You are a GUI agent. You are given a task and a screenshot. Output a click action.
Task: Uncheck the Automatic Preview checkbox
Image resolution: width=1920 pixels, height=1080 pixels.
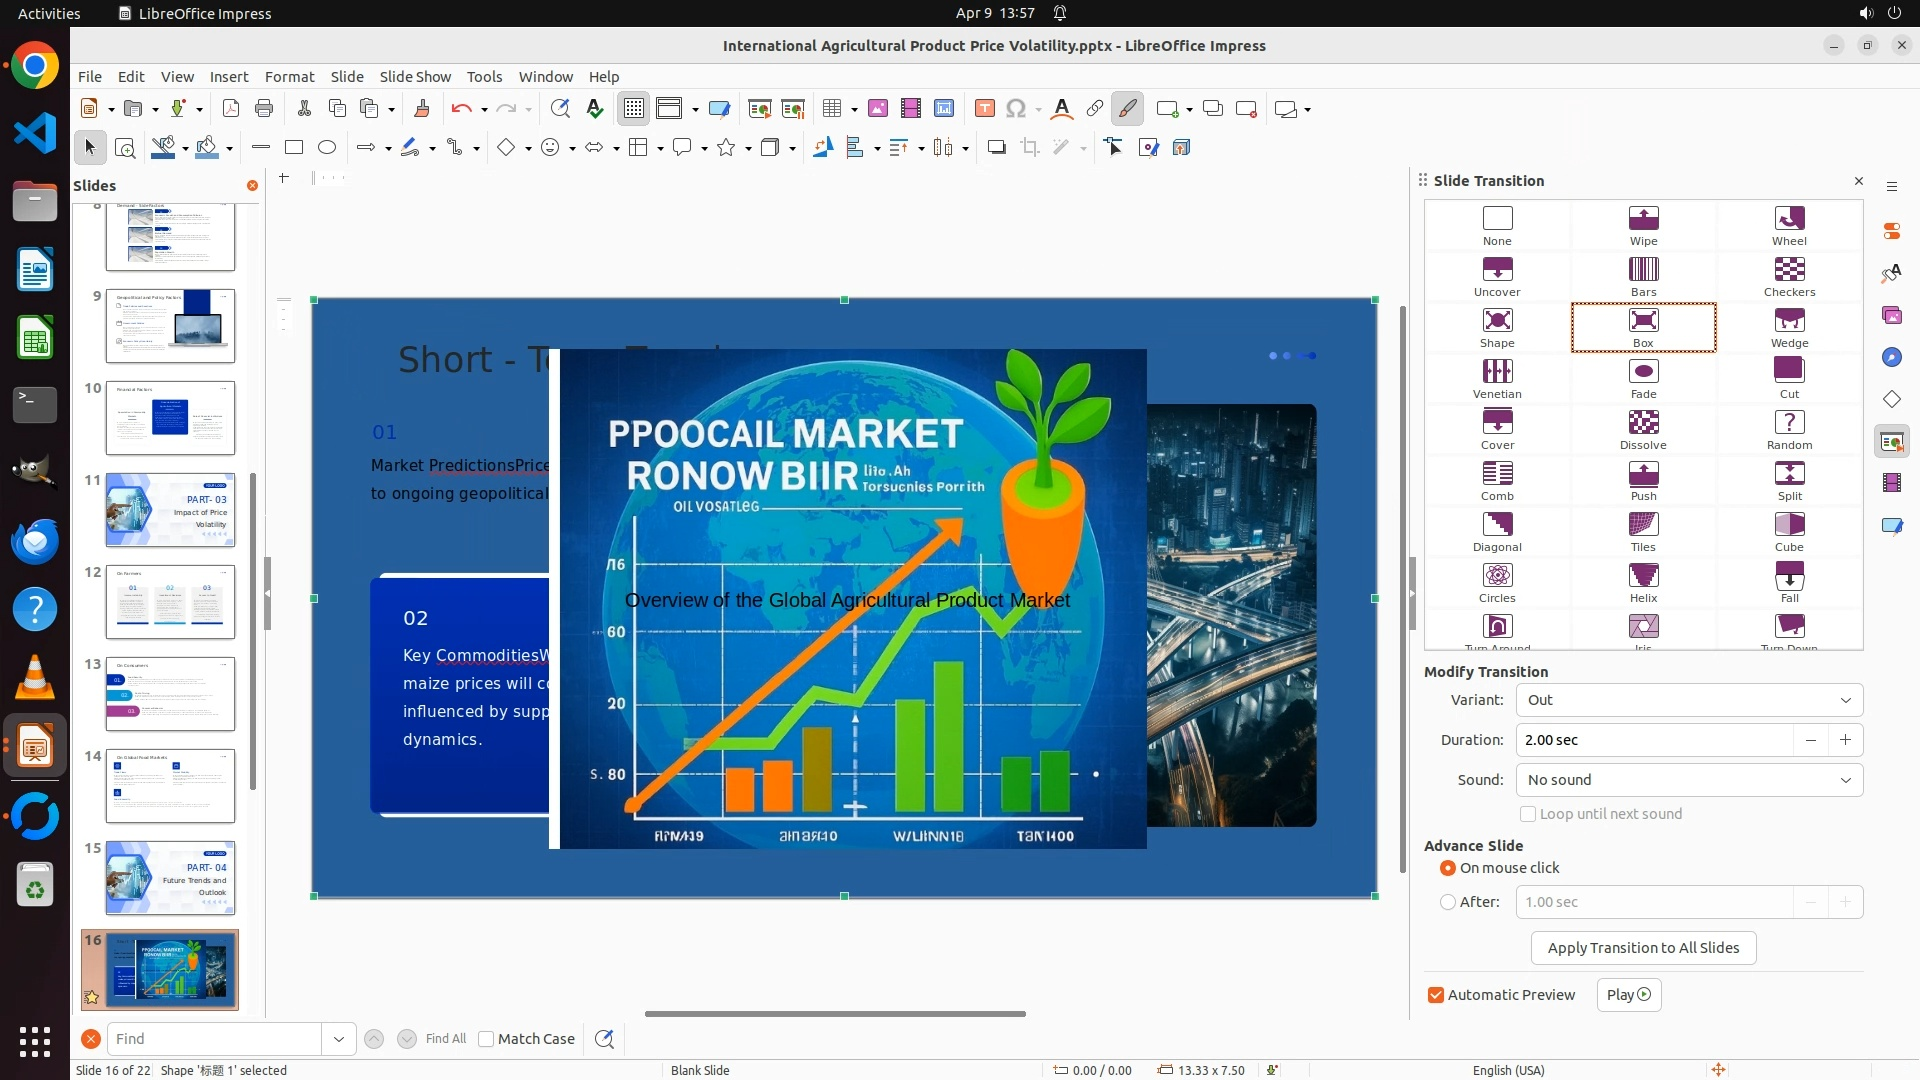pos(1436,995)
